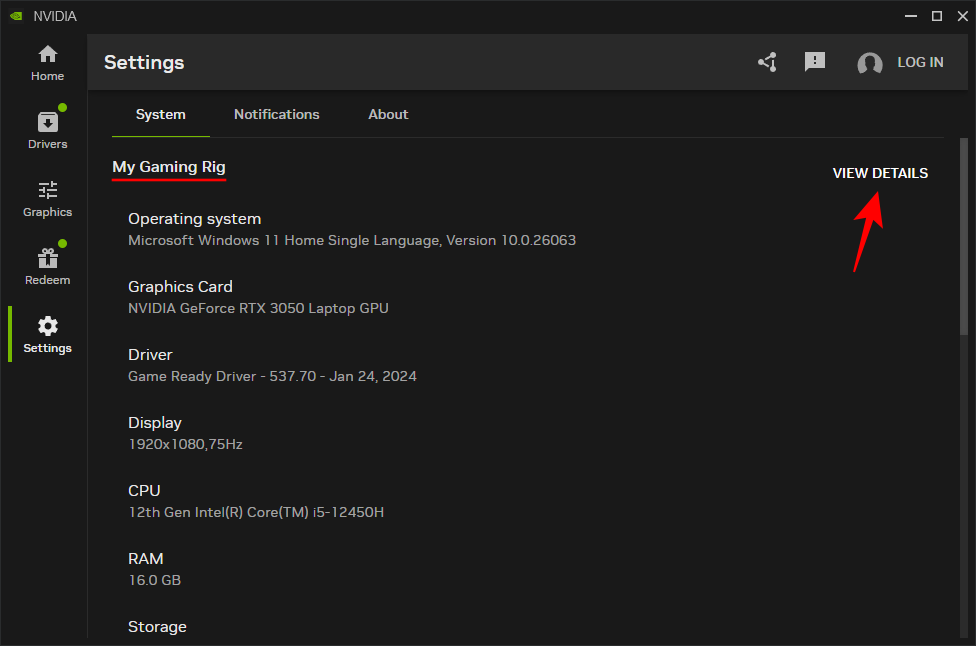Screen dimensions: 976x646
Task: Open the Graphics settings section
Action: 47,199
